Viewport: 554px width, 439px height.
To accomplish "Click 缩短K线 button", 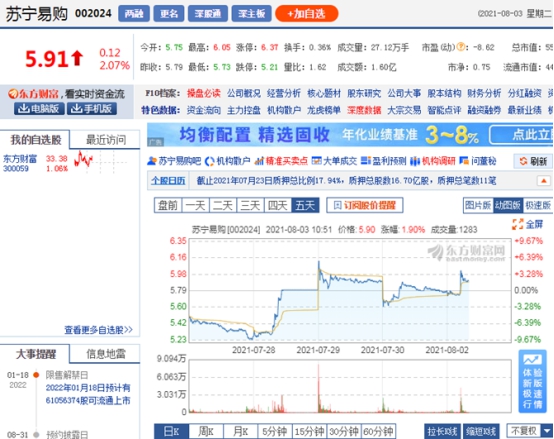I will click(481, 431).
